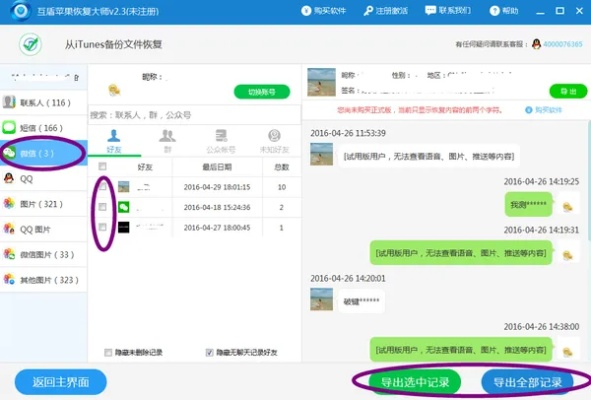The height and width of the screenshot is (400, 591).
Task: Click black avatar in third friend row
Action: coord(124,227)
